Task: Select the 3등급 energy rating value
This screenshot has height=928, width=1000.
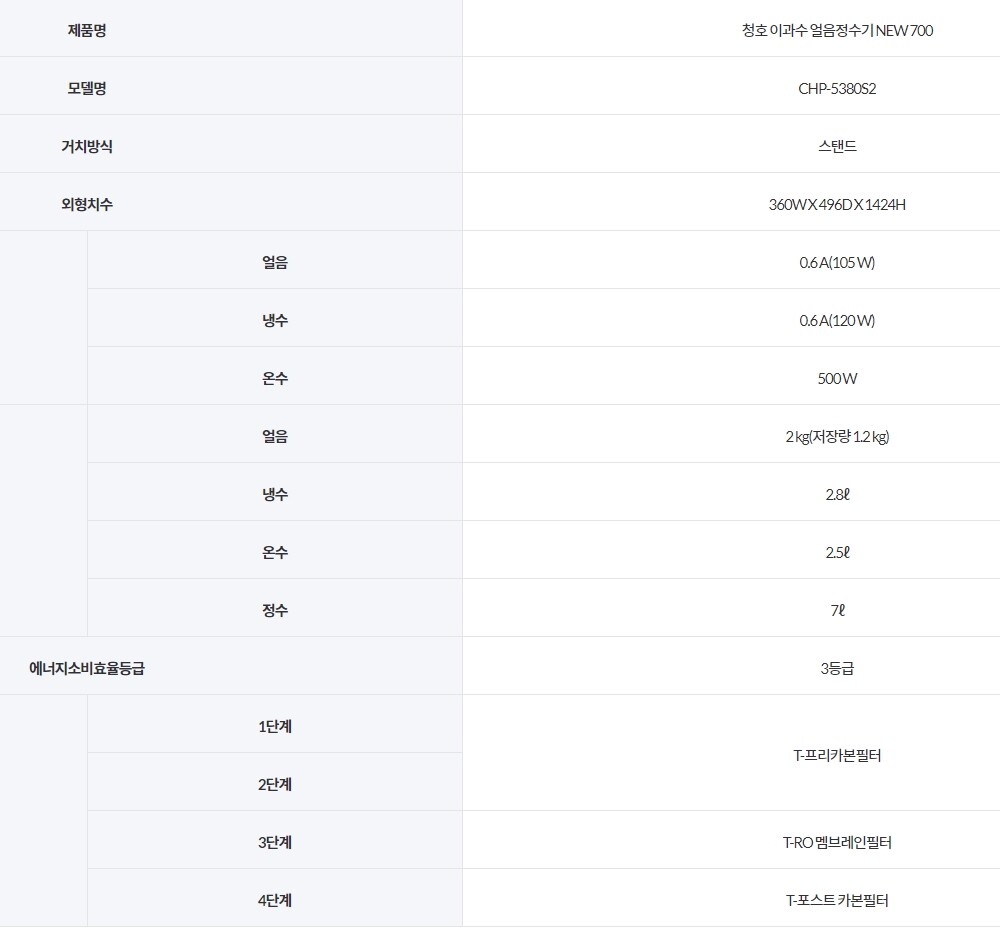Action: click(837, 668)
